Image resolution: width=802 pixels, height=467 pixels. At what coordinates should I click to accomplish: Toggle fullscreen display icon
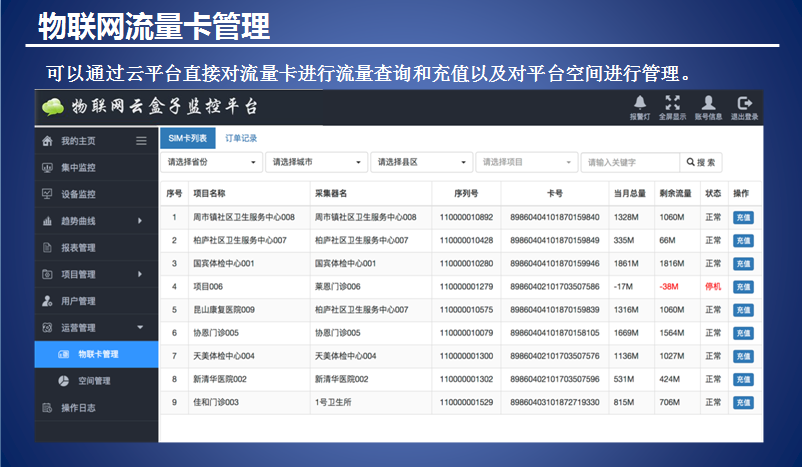pyautogui.click(x=672, y=103)
